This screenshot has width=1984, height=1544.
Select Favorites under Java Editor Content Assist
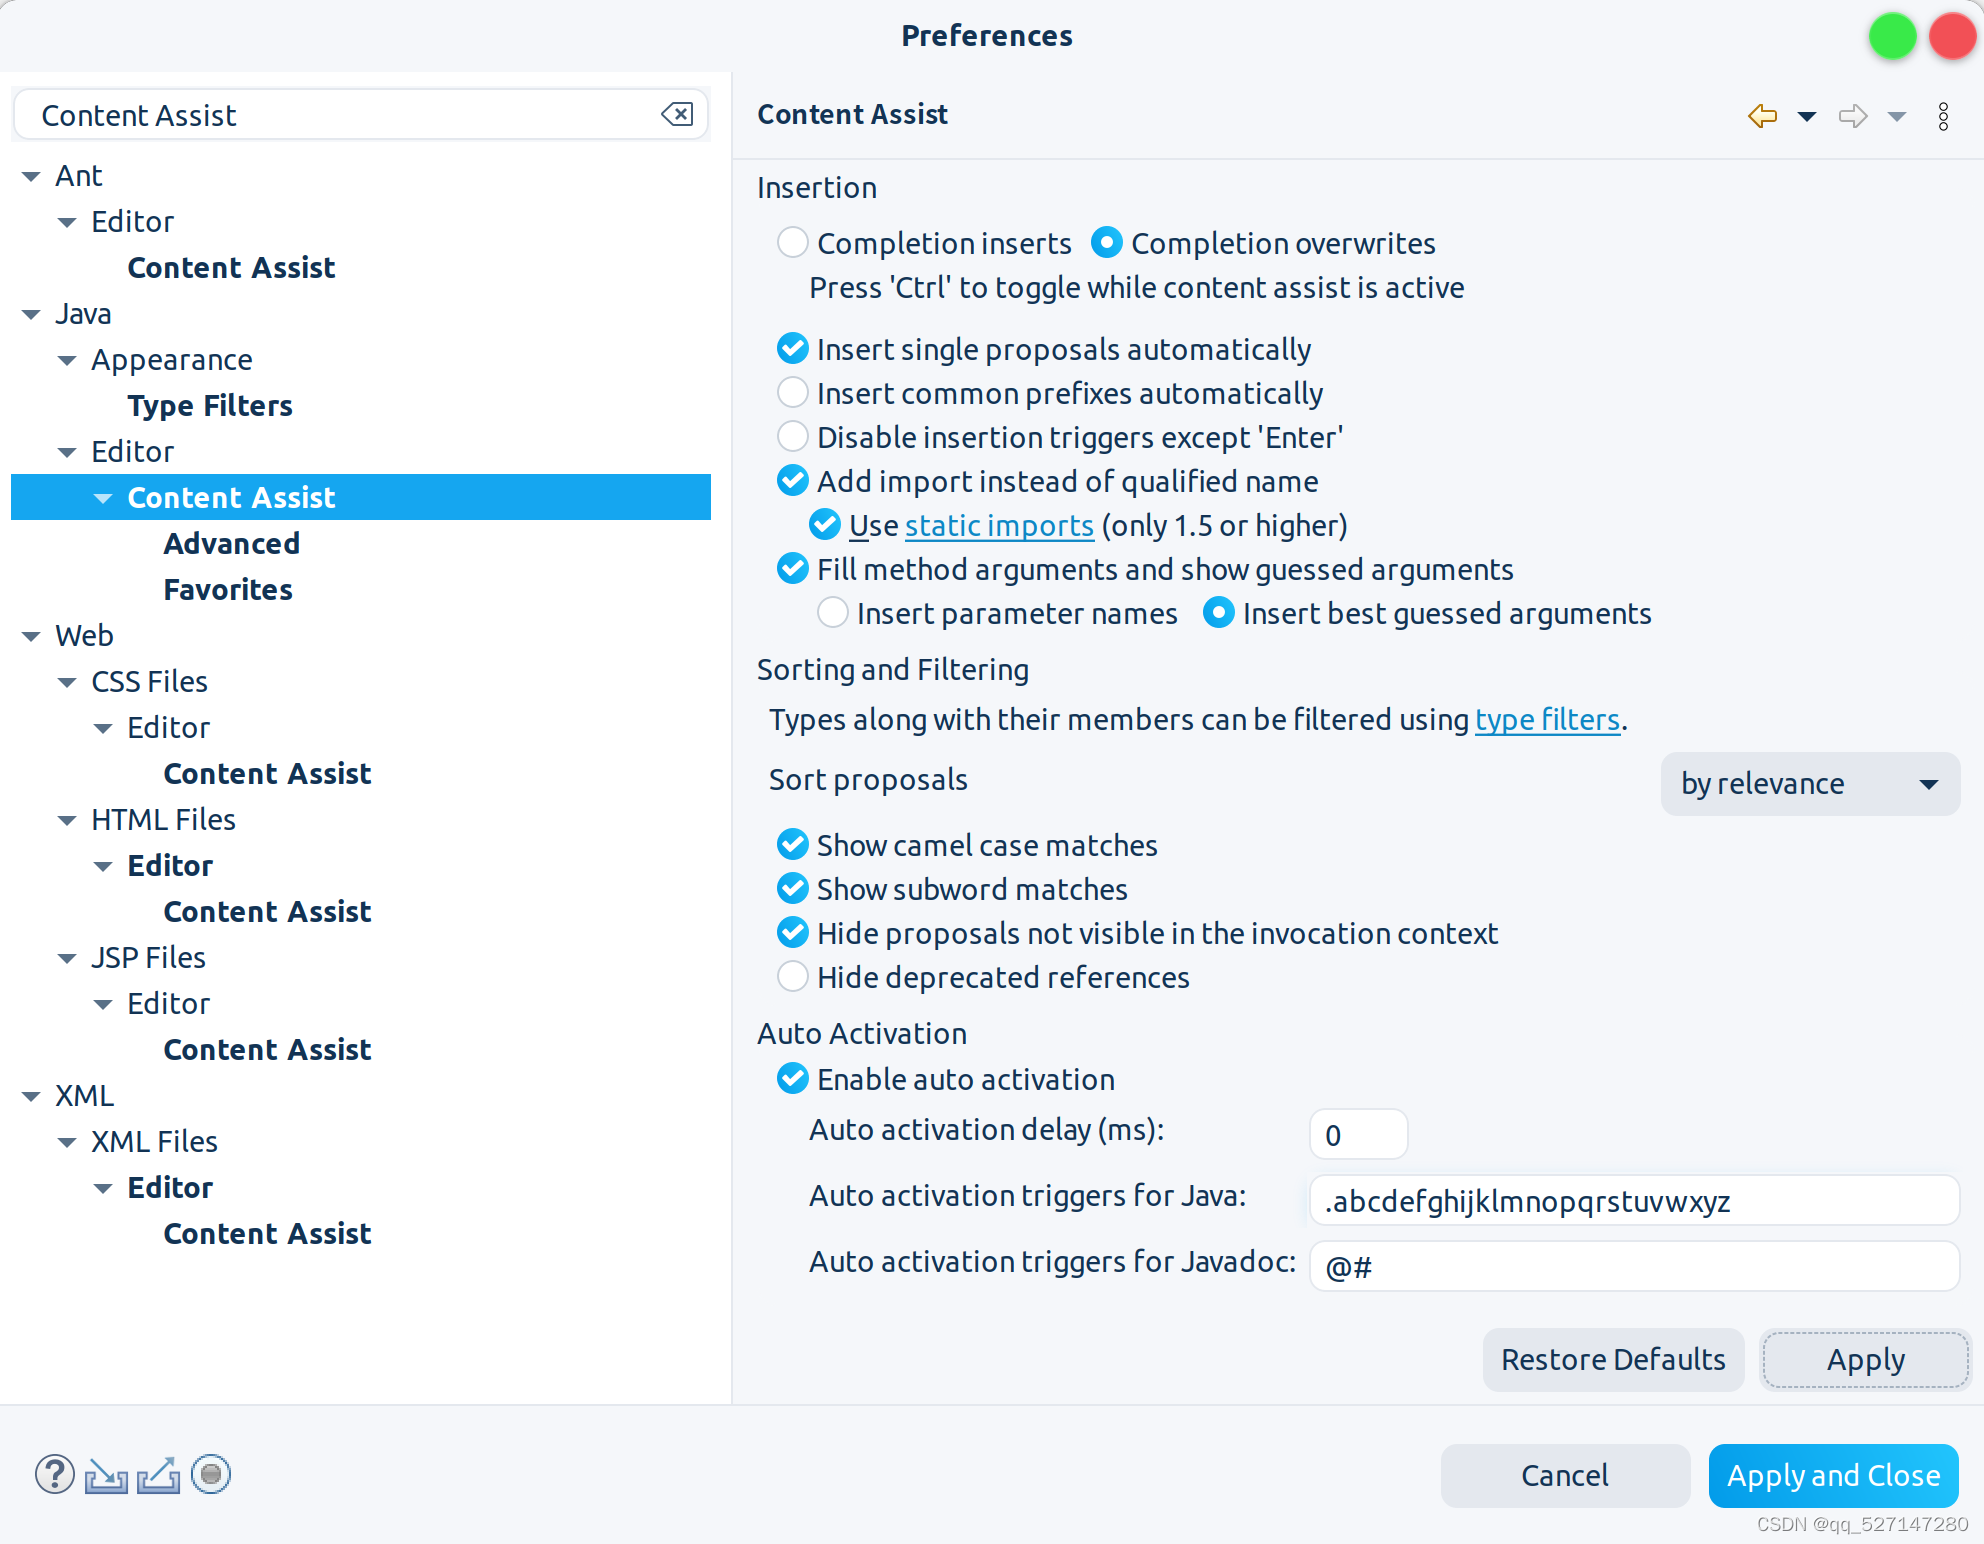click(227, 589)
